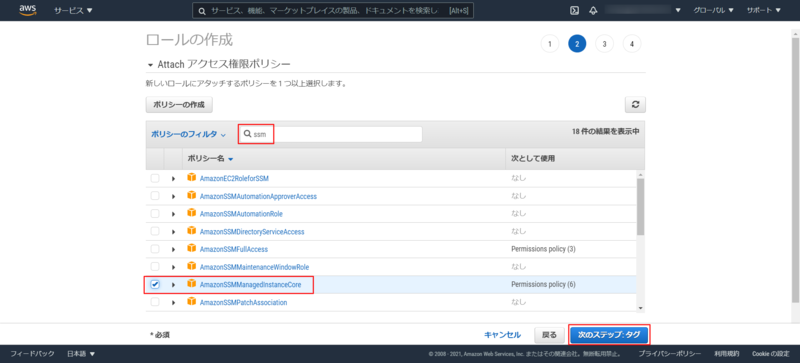Check the AmazonSSMPatchAssociation checkbox
Screen dimensions: 800x363
click(x=155, y=302)
